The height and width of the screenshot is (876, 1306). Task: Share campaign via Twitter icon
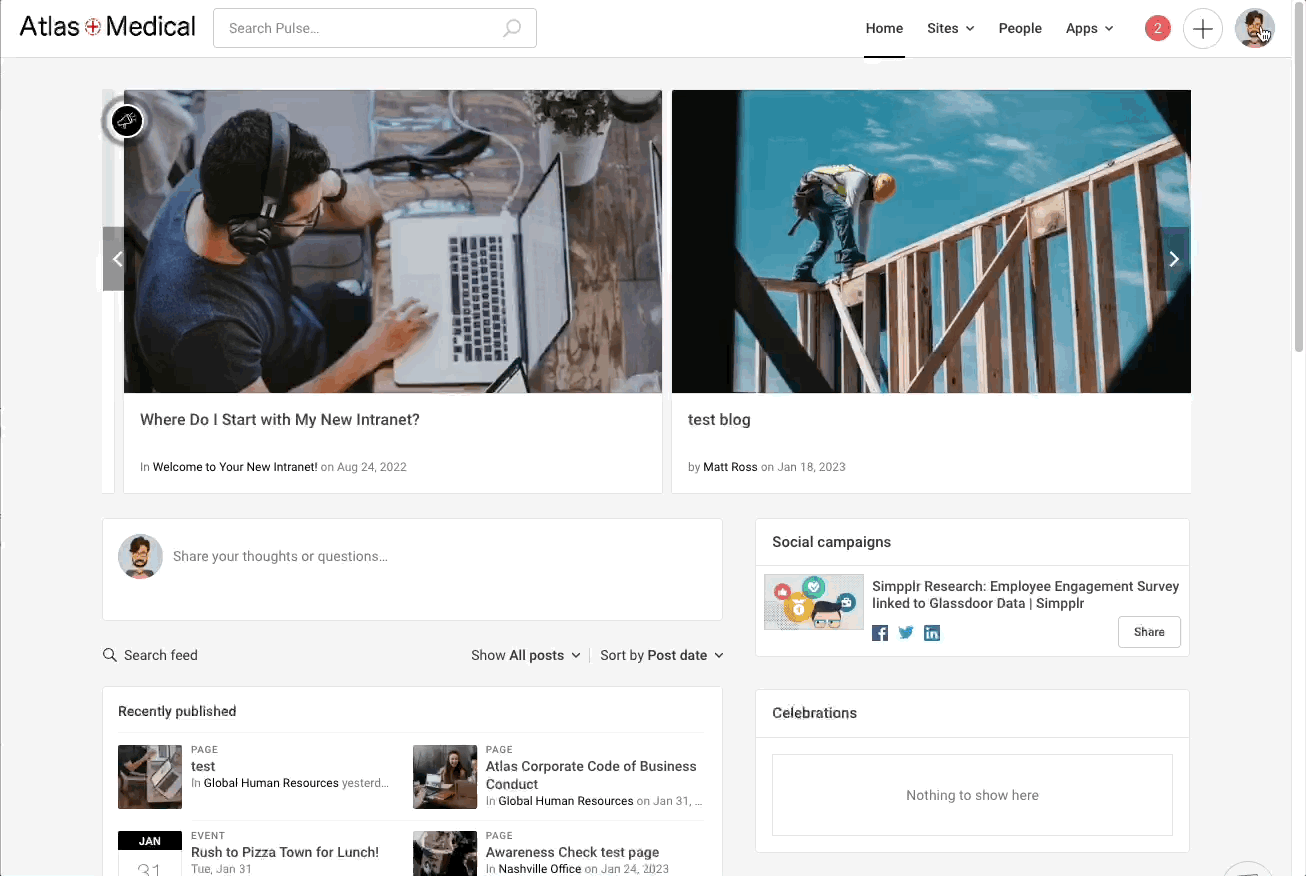(x=906, y=633)
